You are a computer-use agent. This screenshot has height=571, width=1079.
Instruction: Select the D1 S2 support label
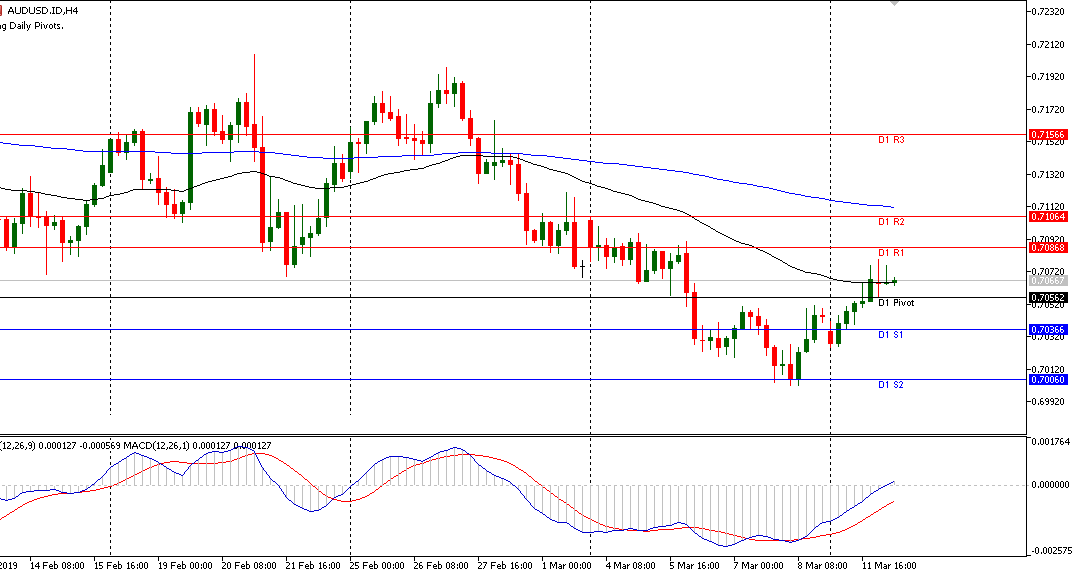[x=891, y=385]
